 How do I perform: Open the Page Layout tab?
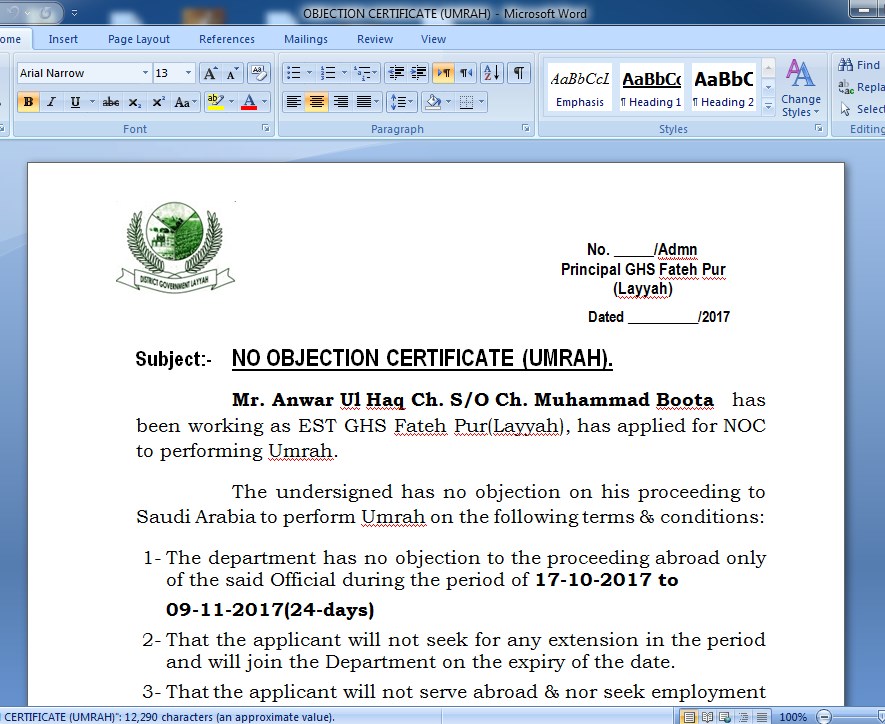139,39
